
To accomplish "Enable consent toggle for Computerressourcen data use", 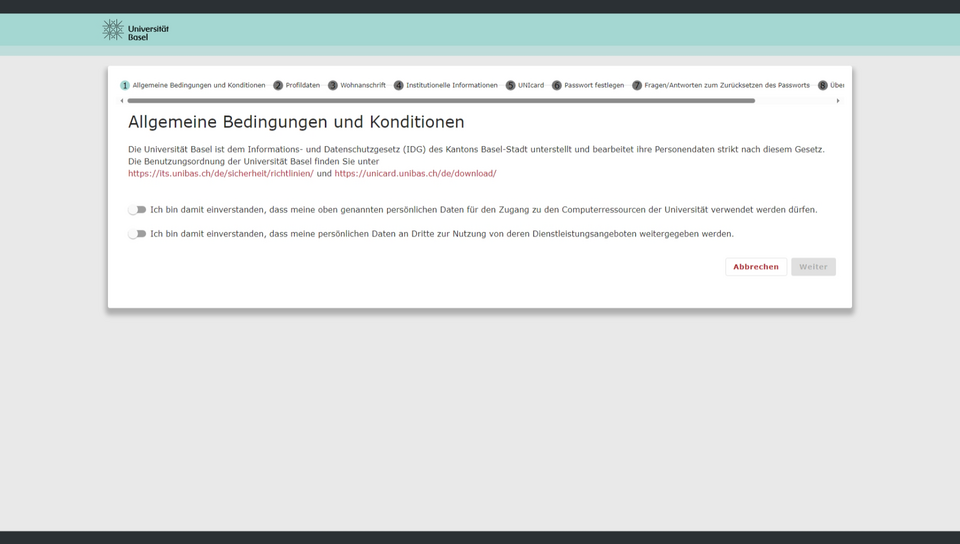I will 137,210.
